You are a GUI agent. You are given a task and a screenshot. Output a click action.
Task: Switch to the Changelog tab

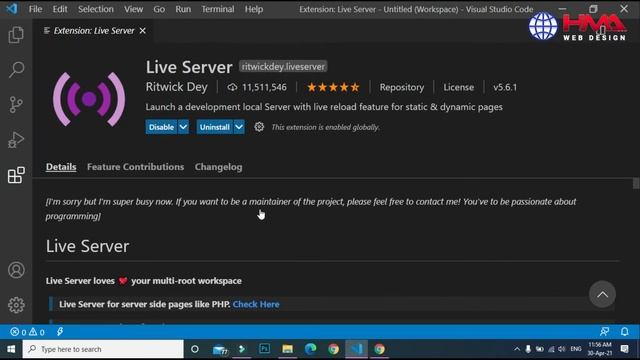(218, 167)
